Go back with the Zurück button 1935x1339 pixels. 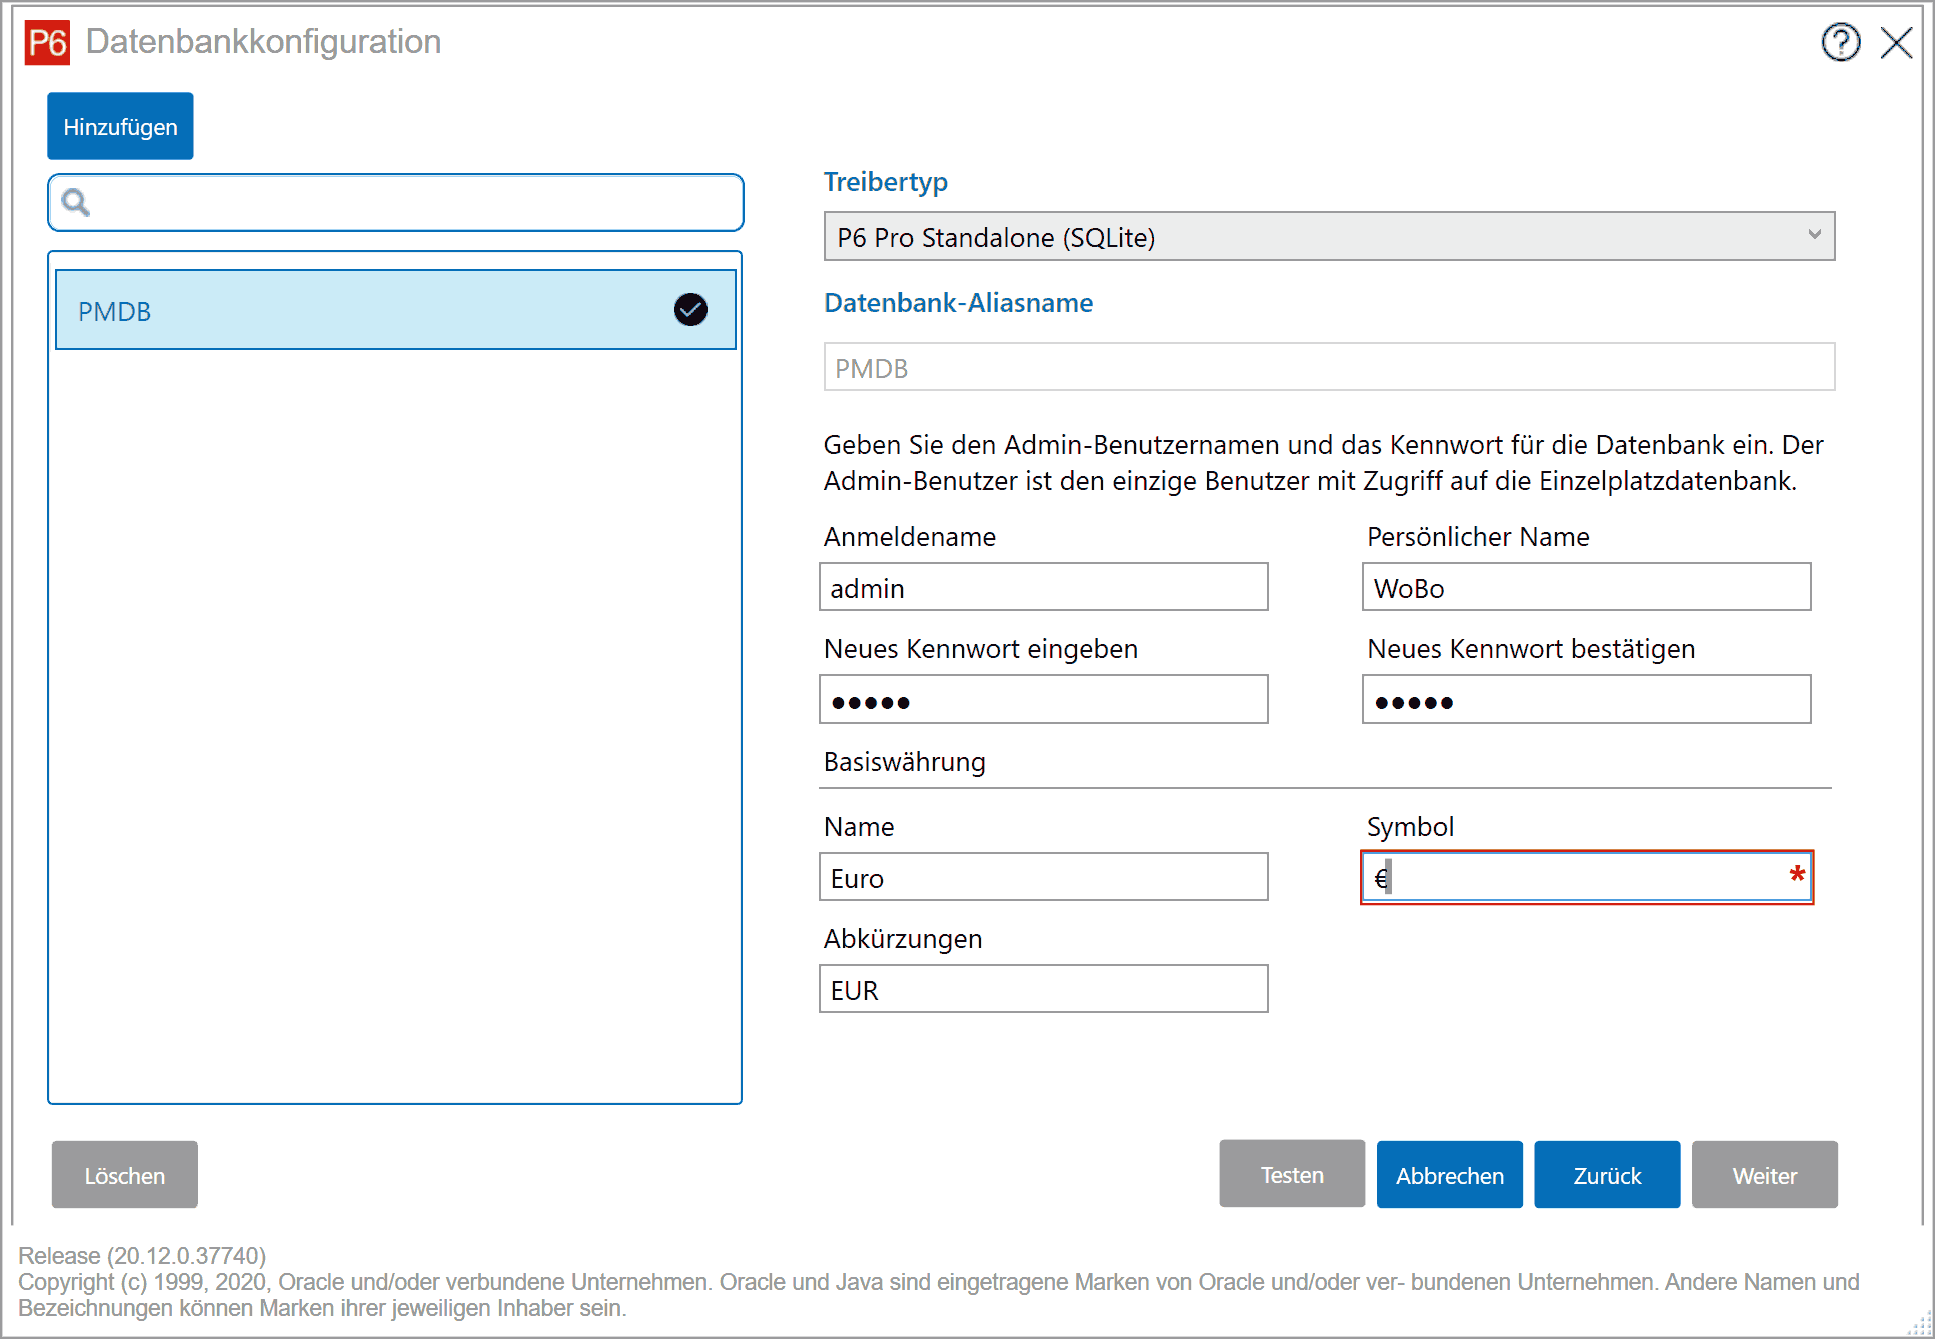click(x=1606, y=1175)
